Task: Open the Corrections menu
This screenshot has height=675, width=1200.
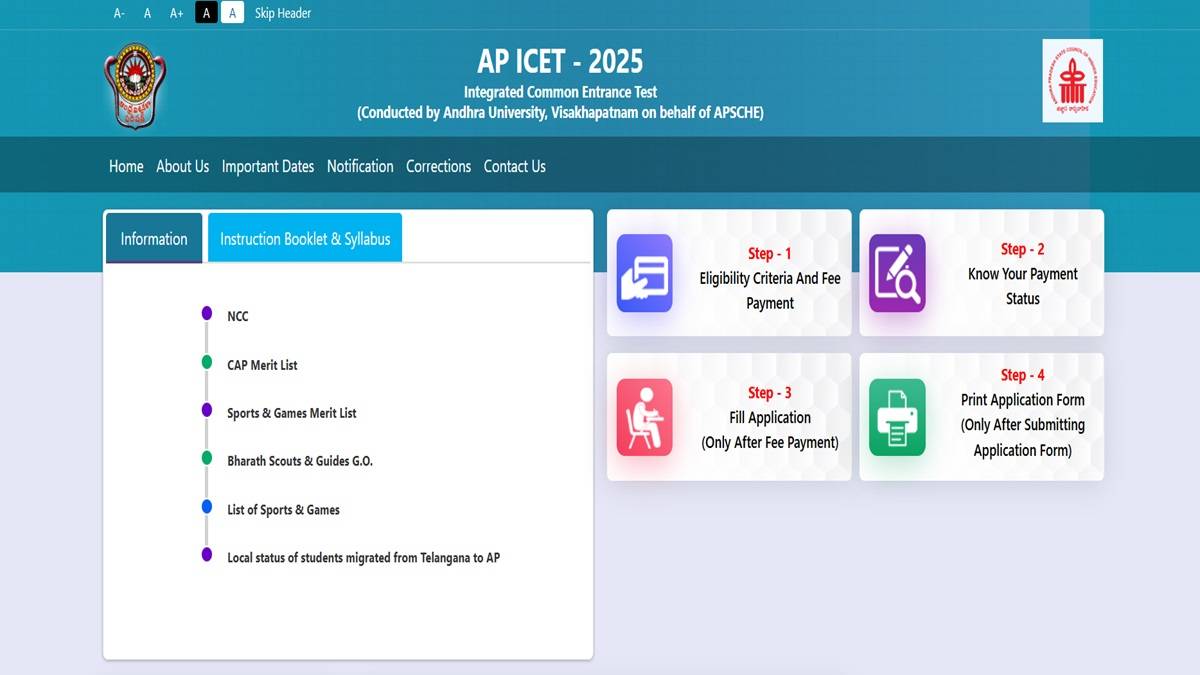Action: (x=438, y=166)
